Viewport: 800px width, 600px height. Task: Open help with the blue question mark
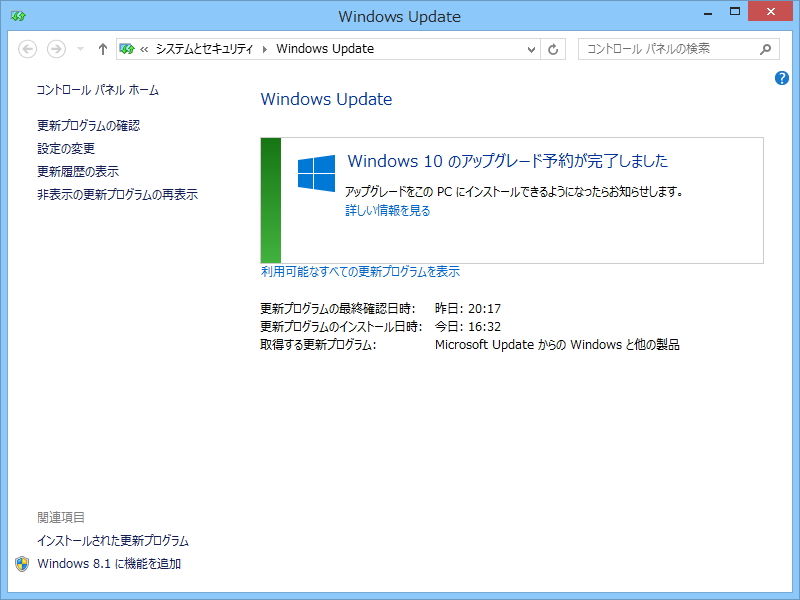point(782,78)
